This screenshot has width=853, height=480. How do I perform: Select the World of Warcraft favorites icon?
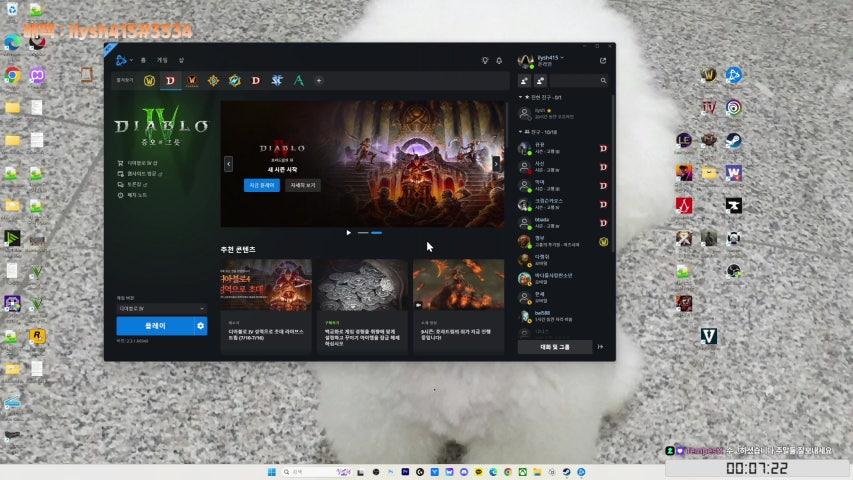point(149,81)
